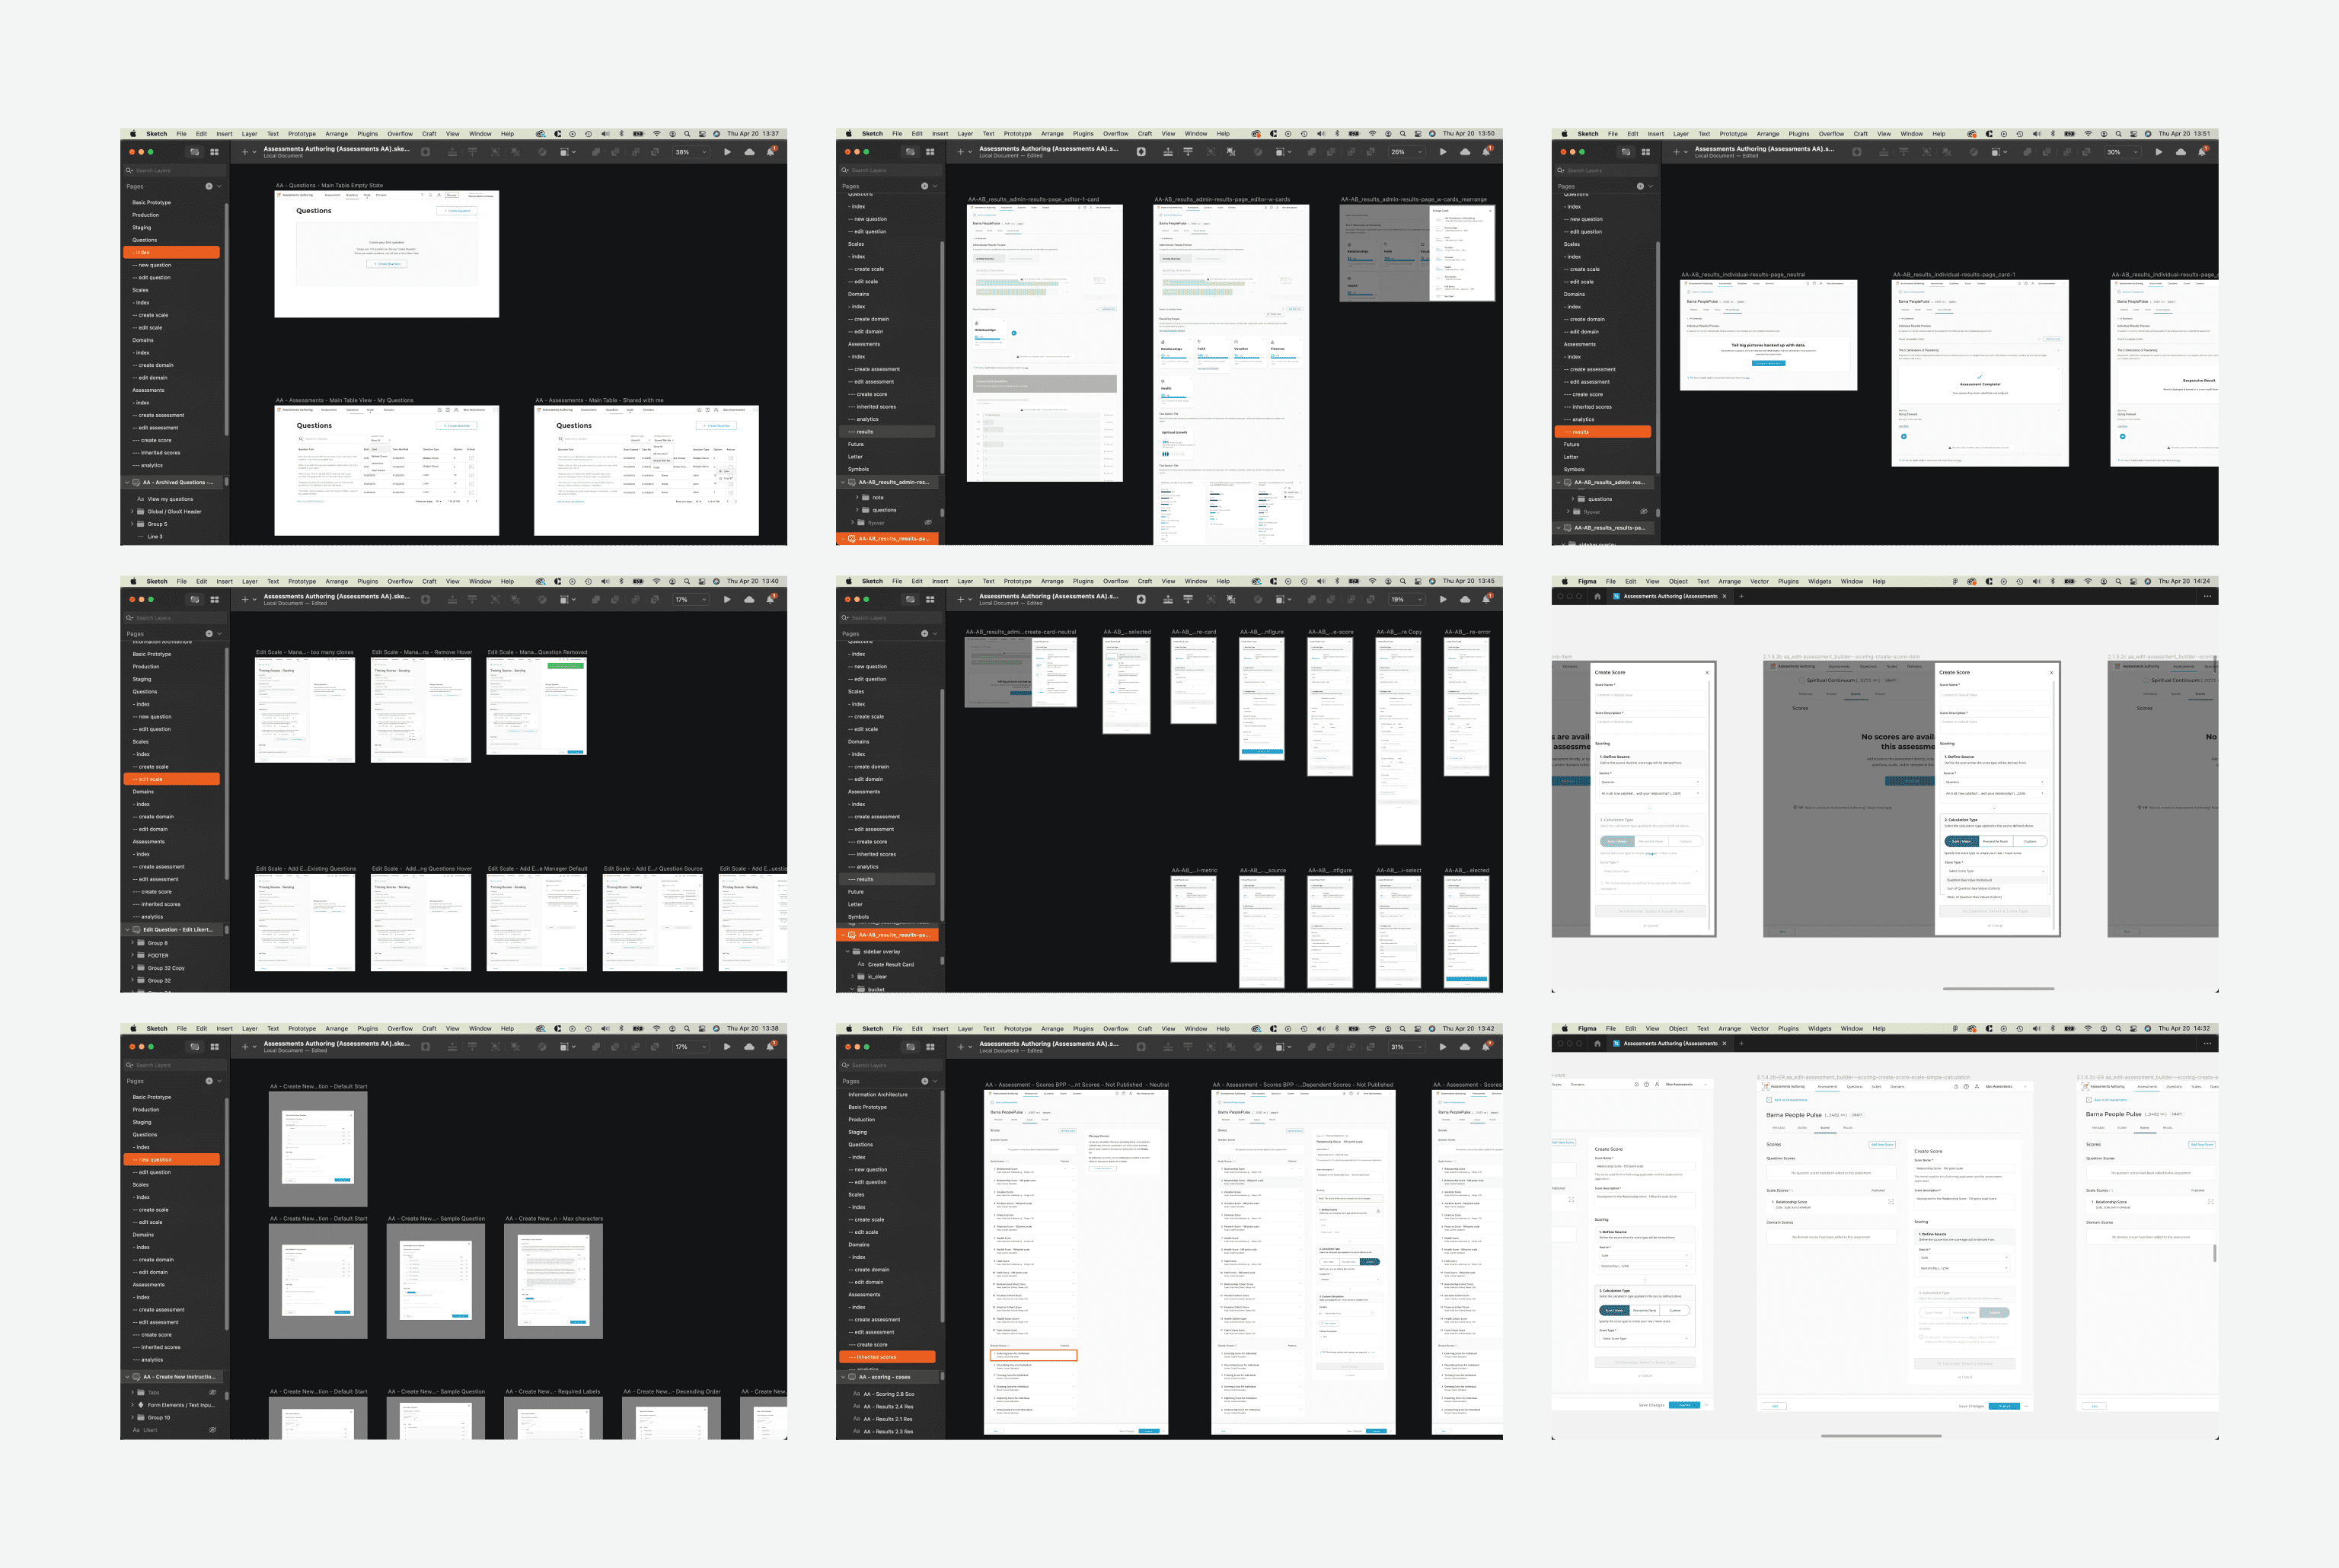
Task: Collapse the Pages list chevron in 13:37 window
Action: click(219, 186)
